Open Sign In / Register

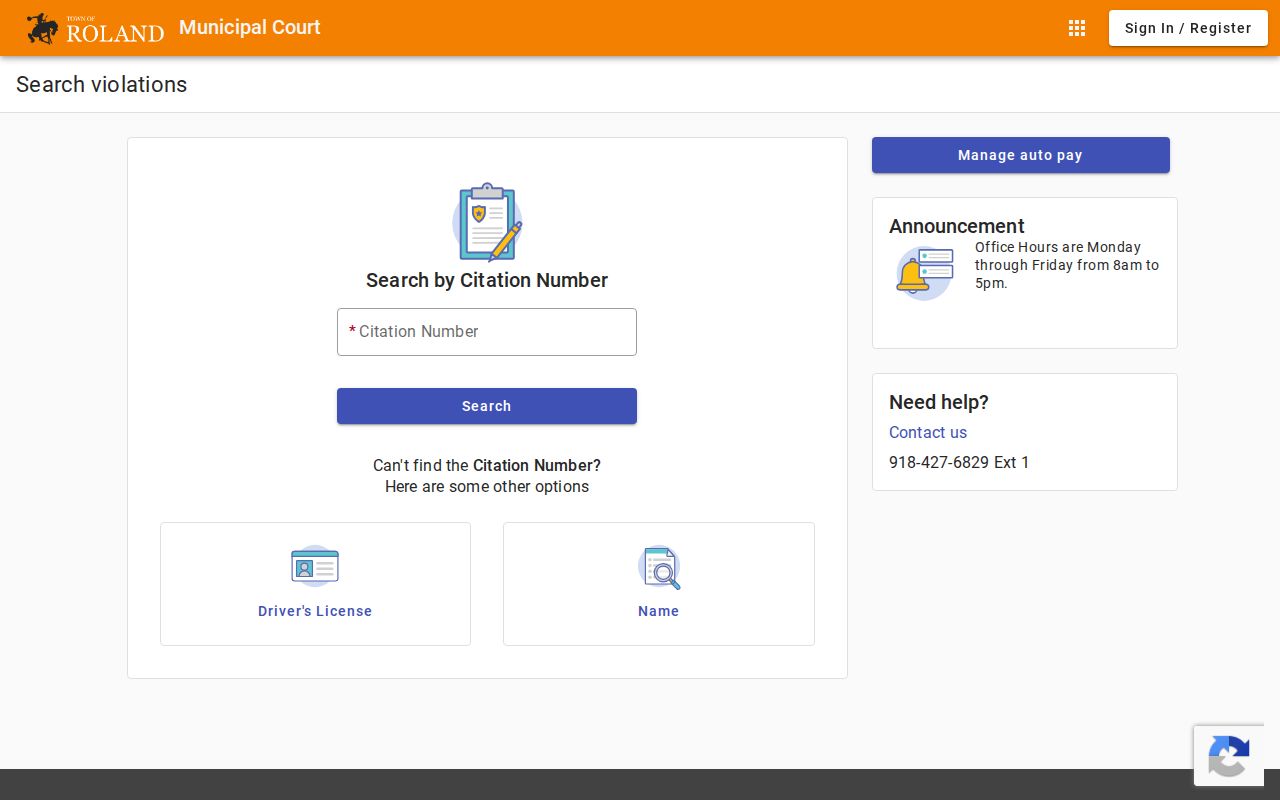pos(1188,28)
